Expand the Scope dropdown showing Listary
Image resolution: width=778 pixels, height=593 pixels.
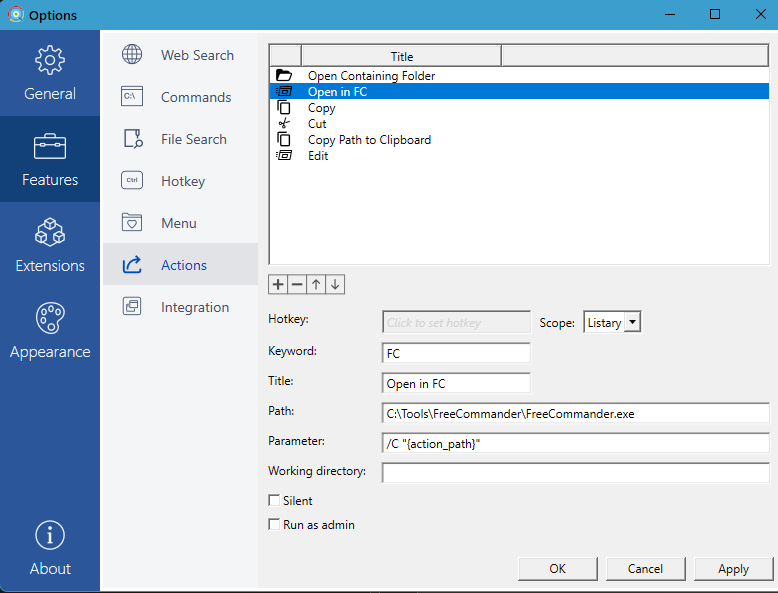click(611, 322)
